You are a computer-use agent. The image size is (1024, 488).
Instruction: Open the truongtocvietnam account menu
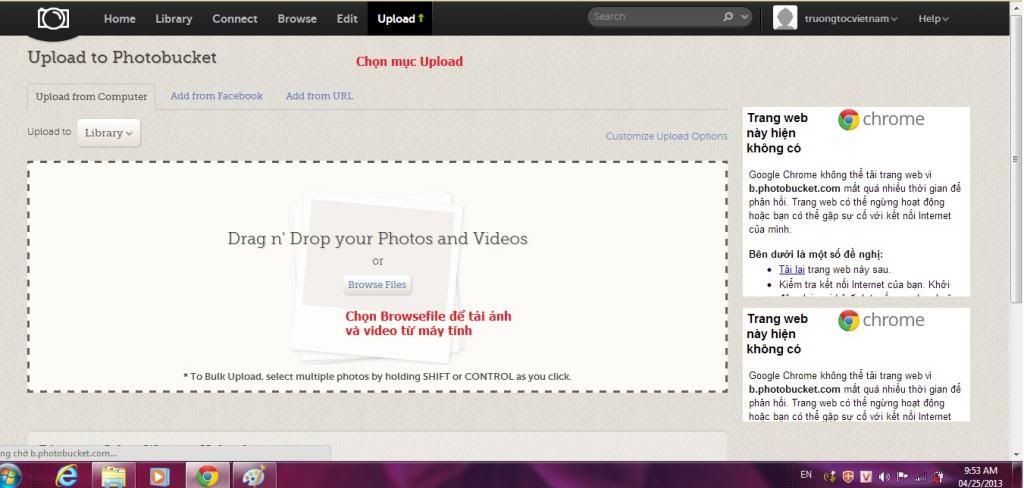pos(851,19)
